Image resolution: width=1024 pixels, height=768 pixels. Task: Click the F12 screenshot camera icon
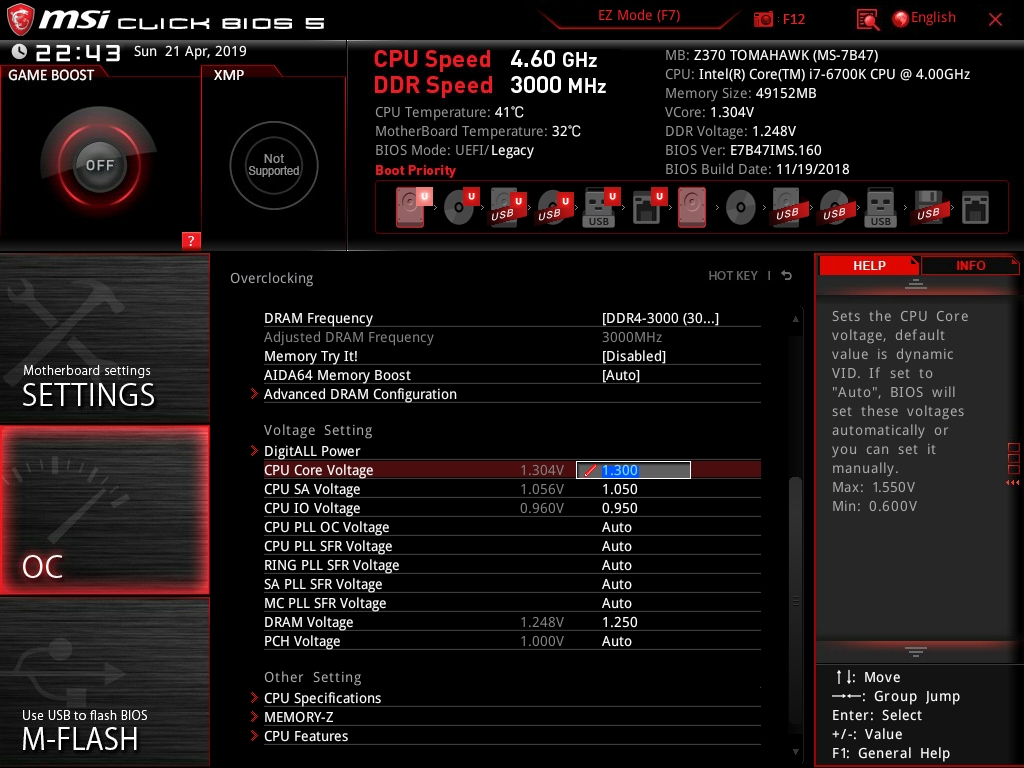click(763, 20)
